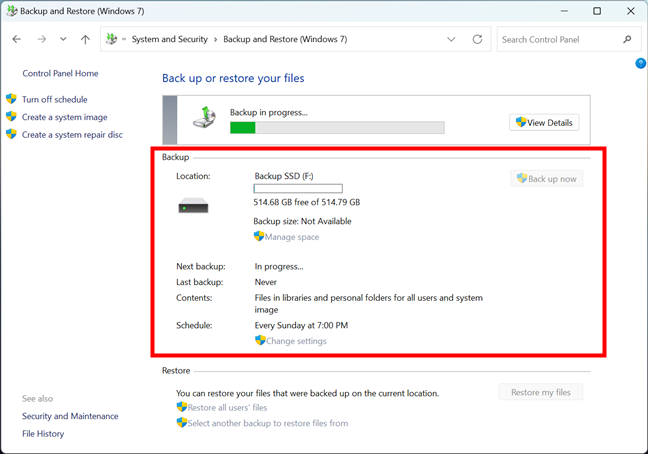Open Create a system repair disc
648x454 pixels.
[72, 135]
